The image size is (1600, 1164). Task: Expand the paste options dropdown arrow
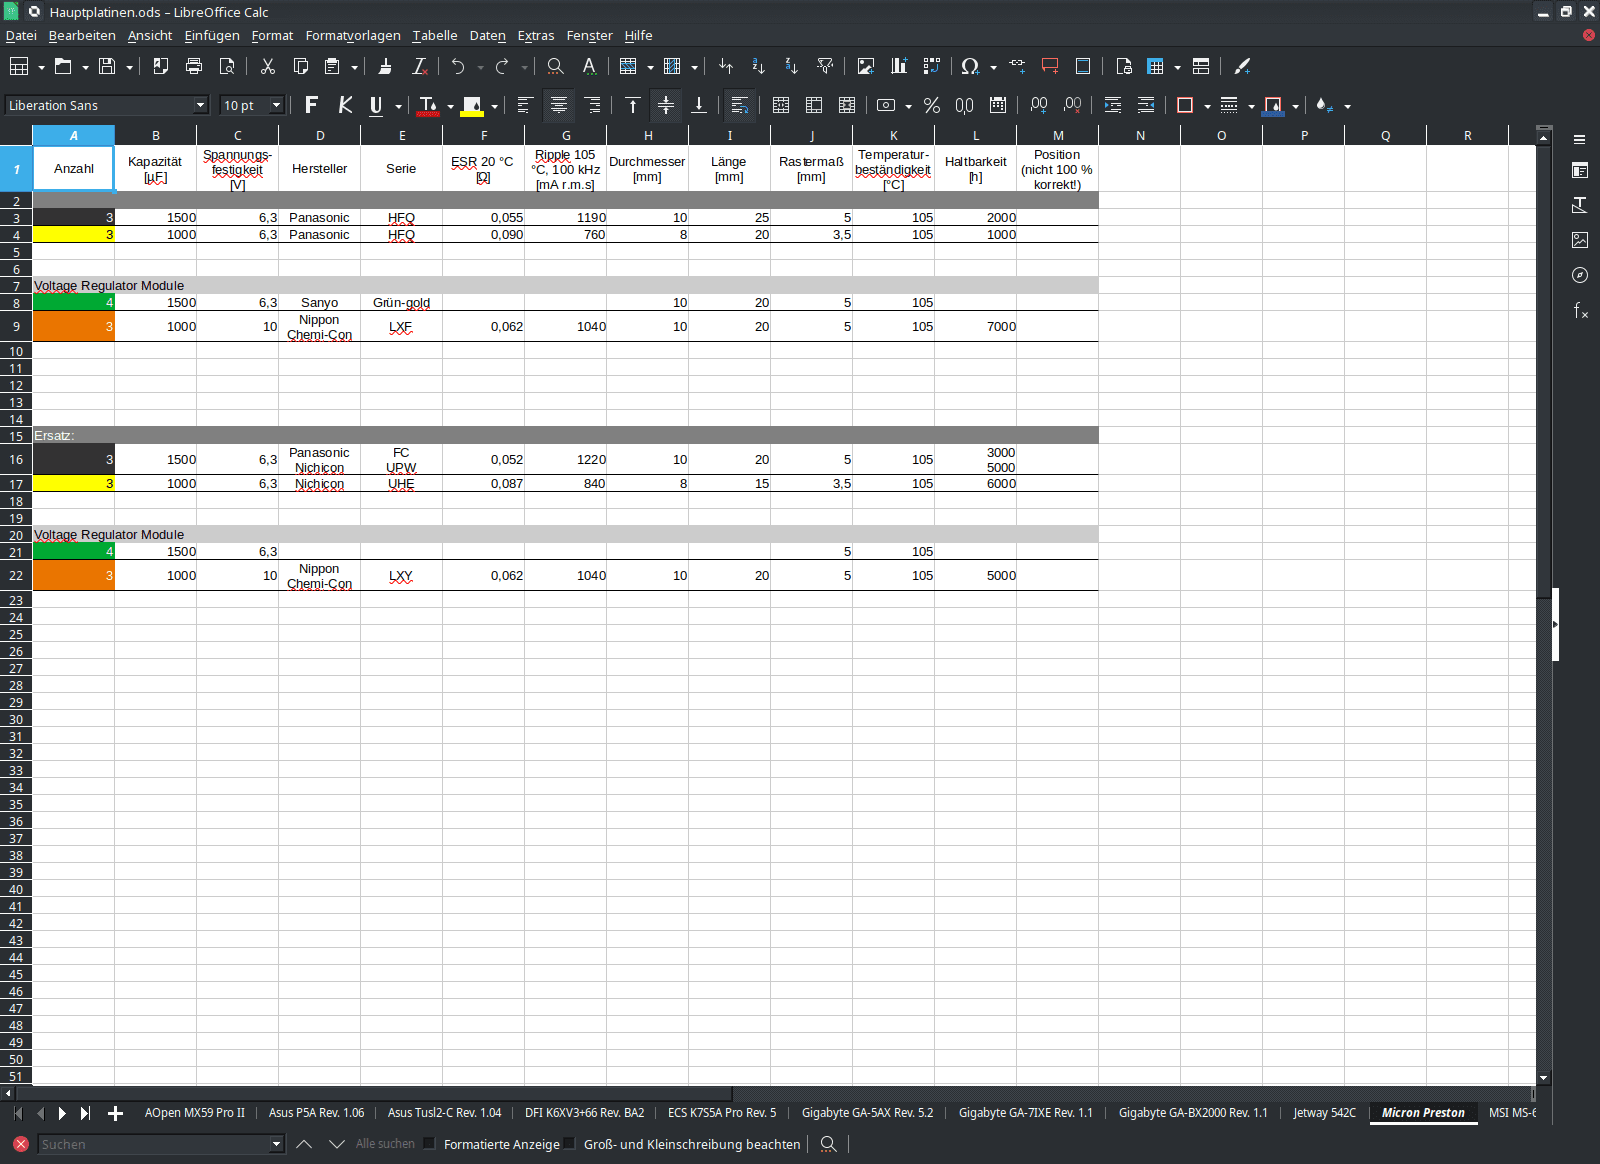354,67
